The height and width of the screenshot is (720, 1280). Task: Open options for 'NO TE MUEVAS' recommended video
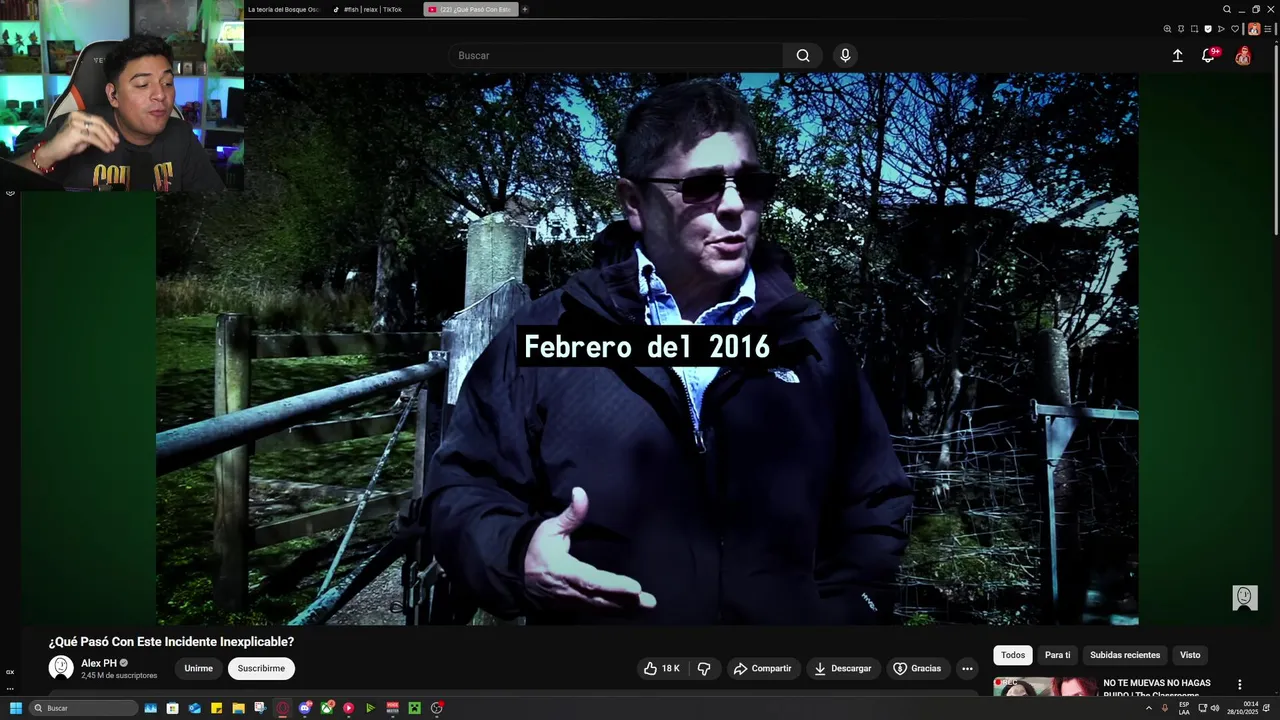point(1239,685)
